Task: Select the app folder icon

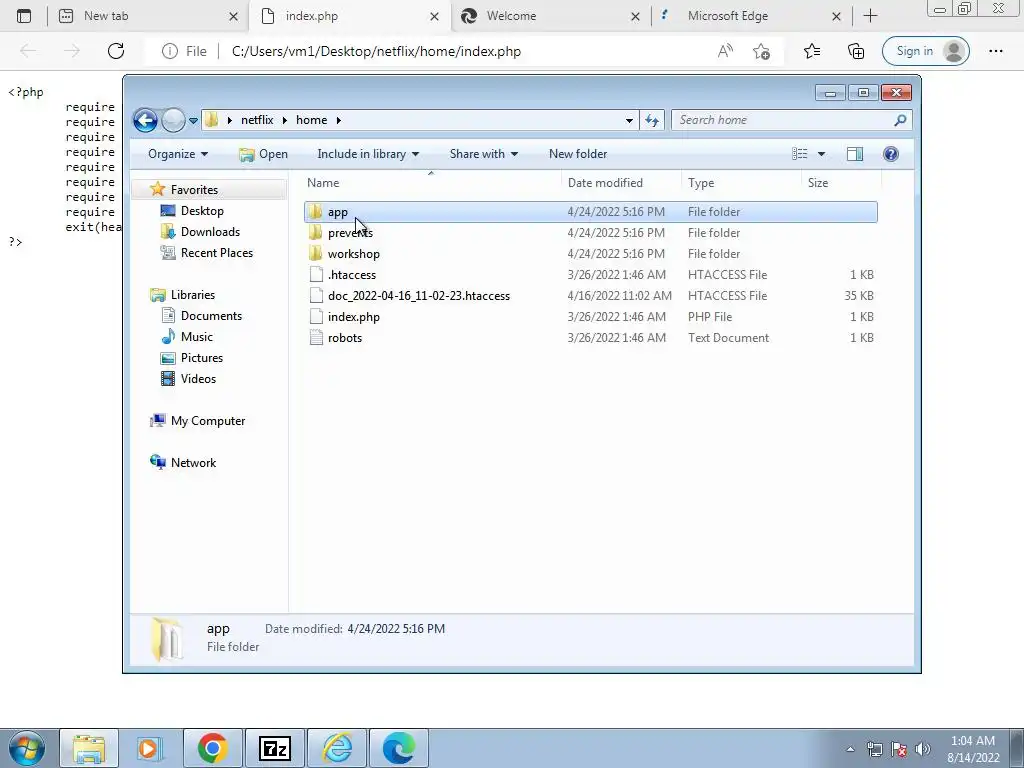Action: coord(316,212)
